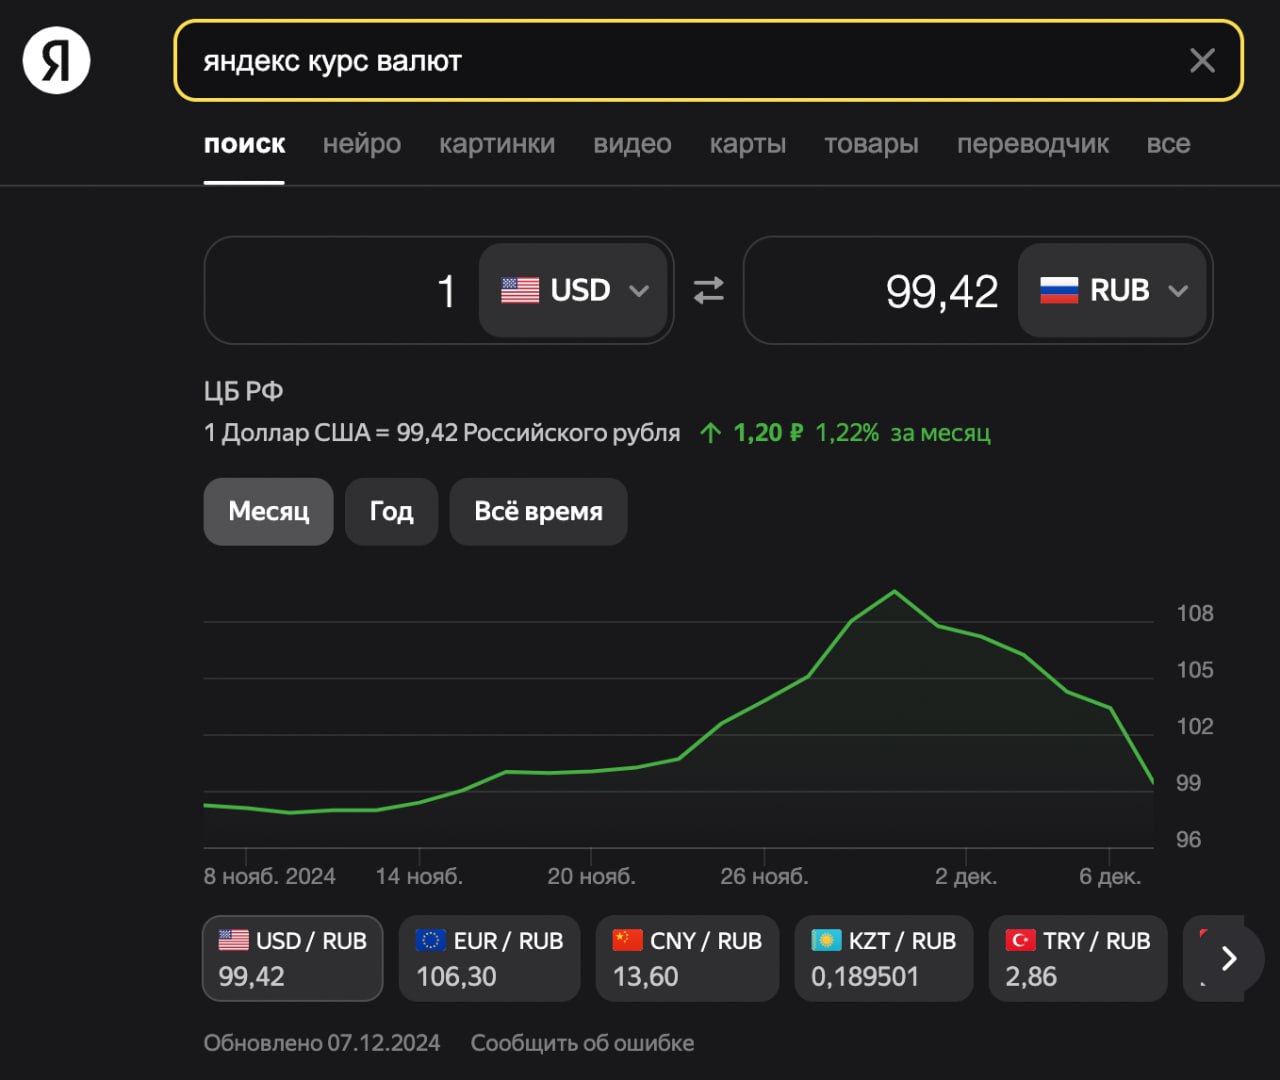Switch to the нейро tab

362,144
